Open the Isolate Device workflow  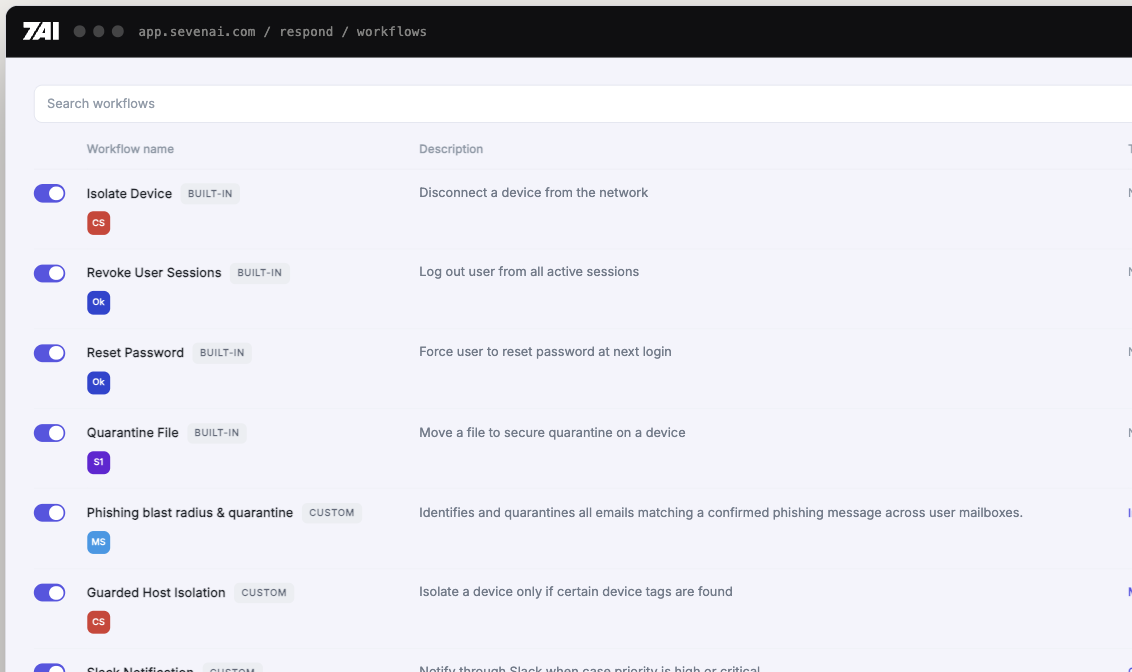click(x=129, y=193)
